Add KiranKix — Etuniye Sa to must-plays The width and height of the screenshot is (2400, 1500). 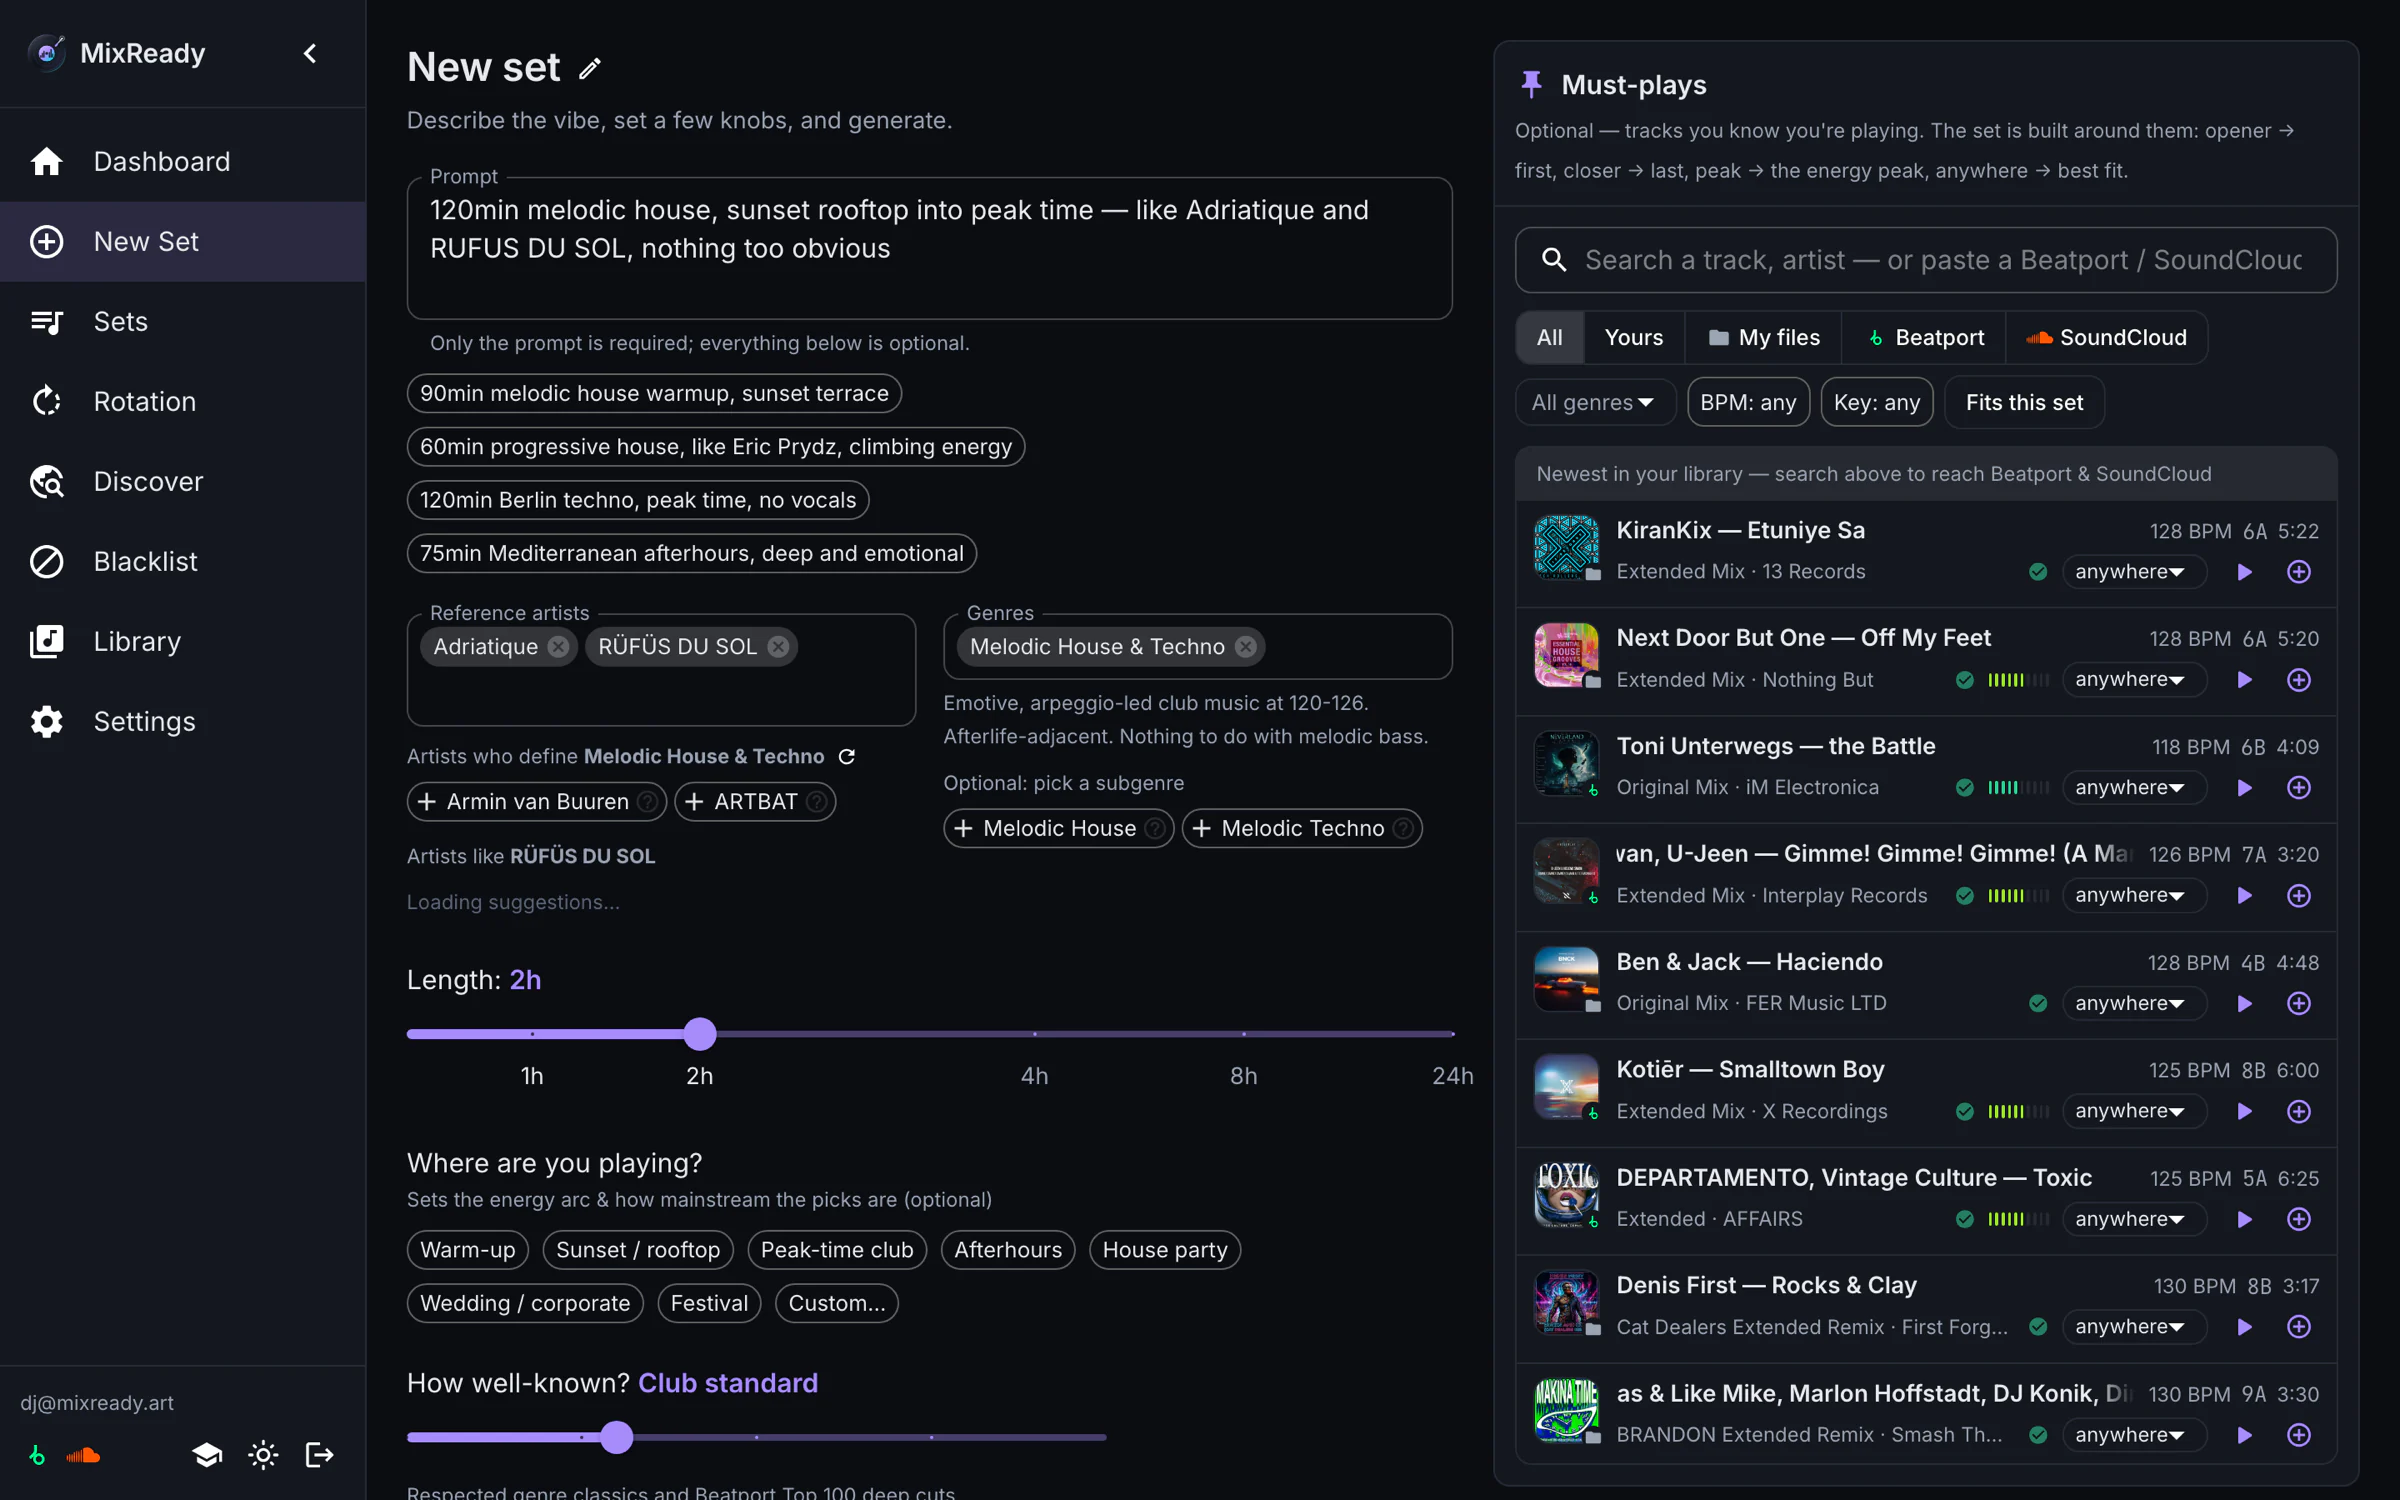(x=2299, y=572)
